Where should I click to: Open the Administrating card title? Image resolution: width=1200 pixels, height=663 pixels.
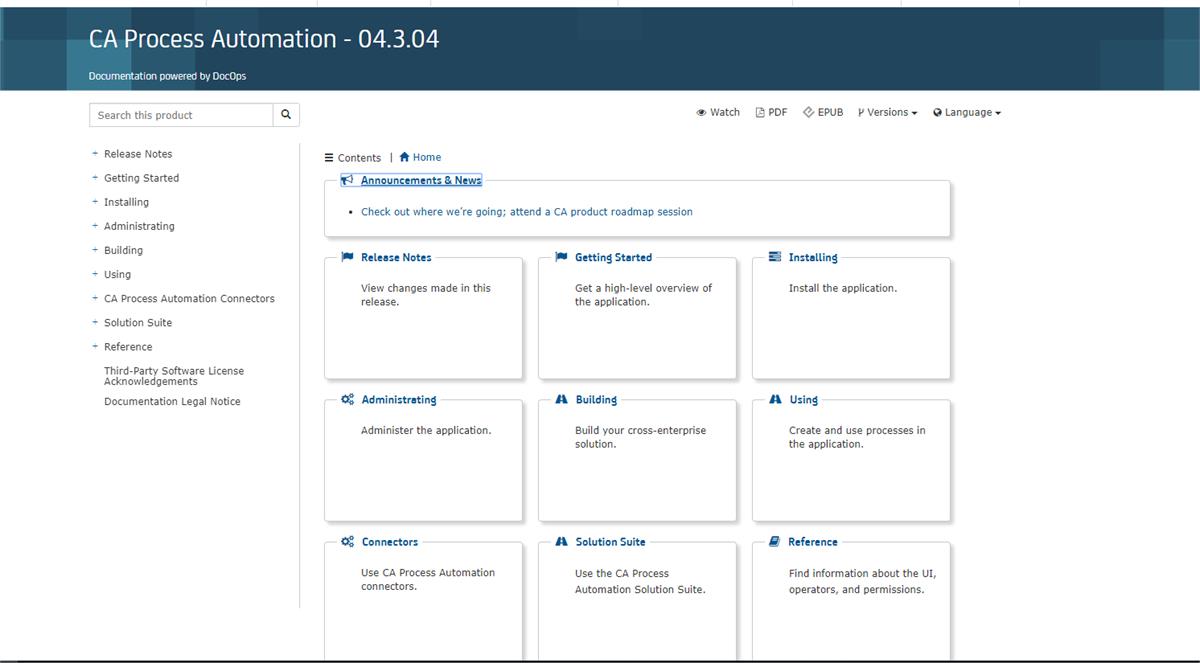[x=399, y=400]
